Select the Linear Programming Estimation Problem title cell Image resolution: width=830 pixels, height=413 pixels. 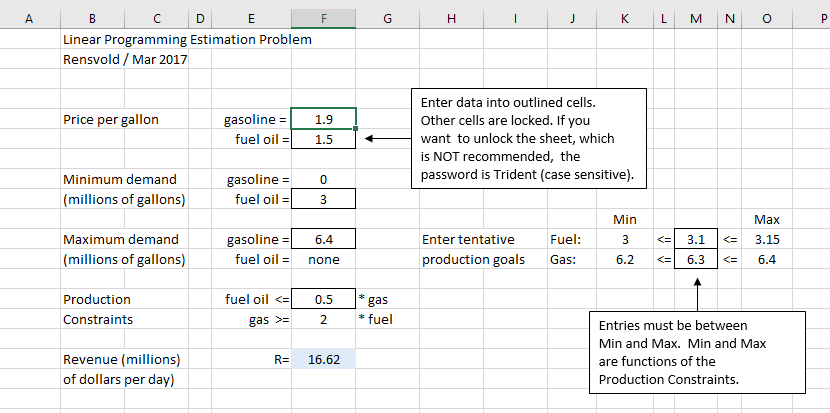pos(186,40)
